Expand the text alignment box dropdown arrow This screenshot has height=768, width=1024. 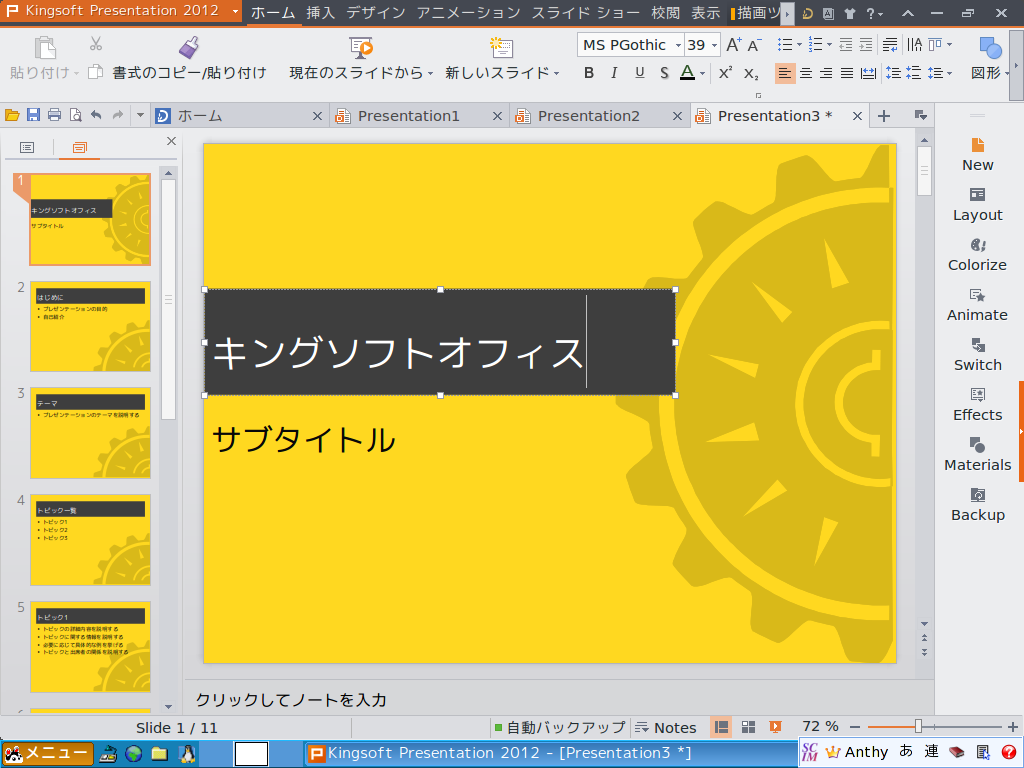point(949,44)
